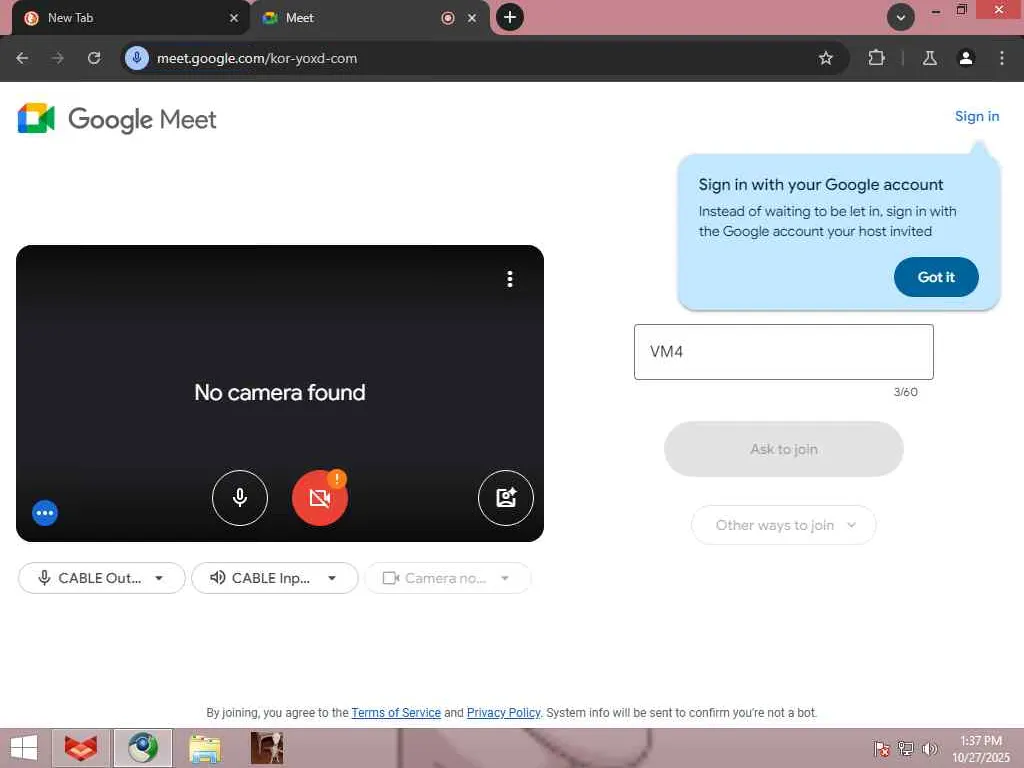This screenshot has height=768, width=1024.
Task: Click the Chrome-like browser taskbar icon
Action: [x=143, y=748]
